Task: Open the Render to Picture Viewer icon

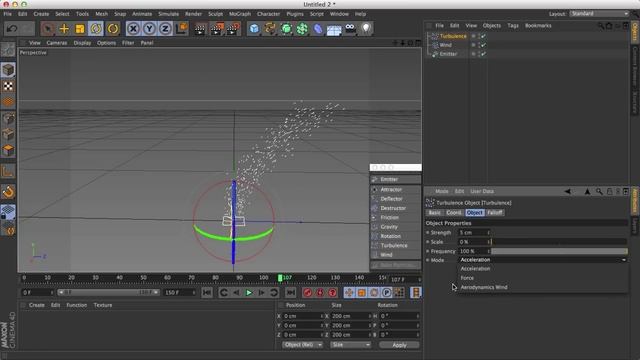Action: tap(217, 29)
